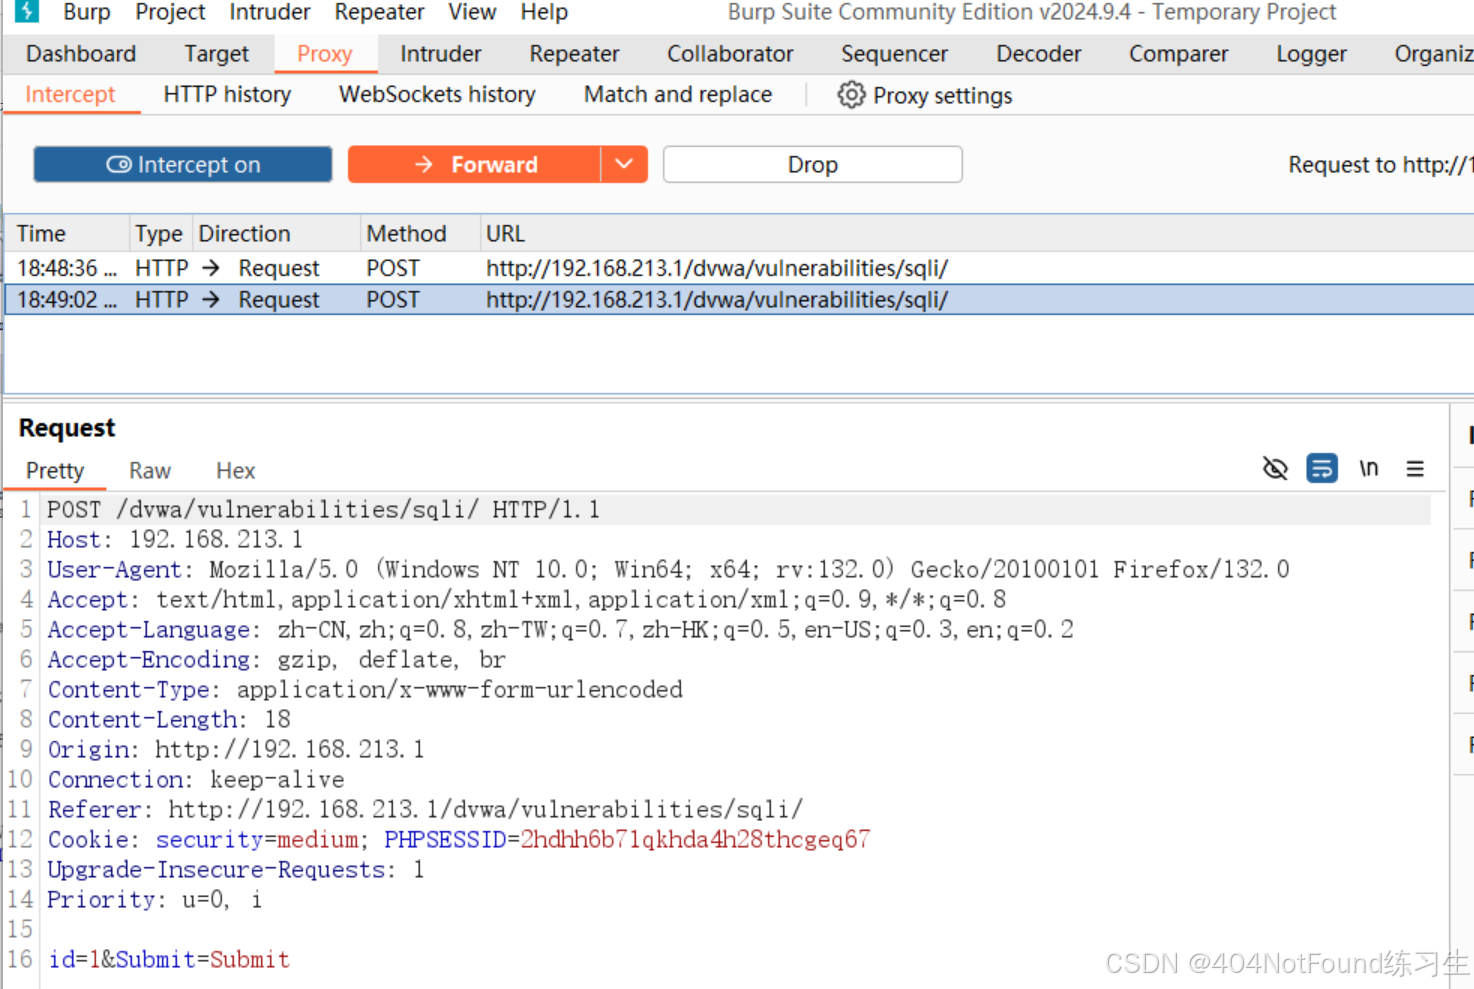The width and height of the screenshot is (1474, 989).
Task: Toggle the Intercept on button
Action: point(183,165)
